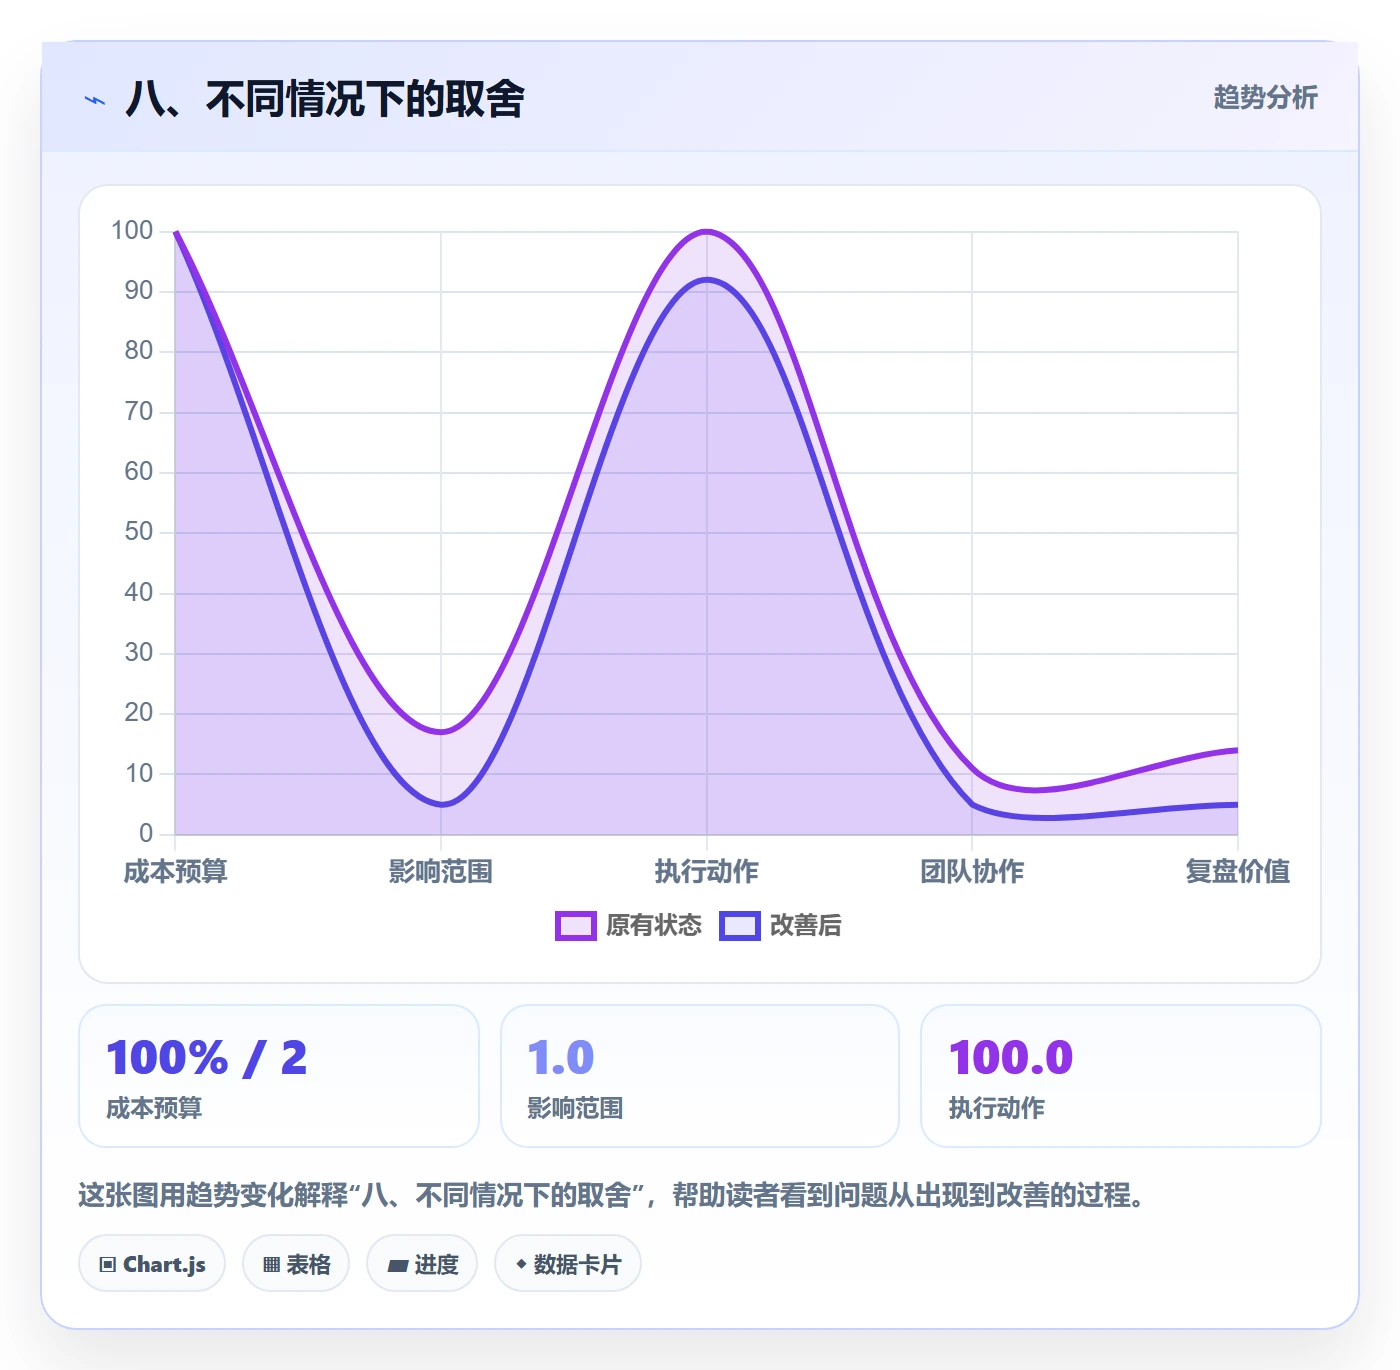Image resolution: width=1400 pixels, height=1370 pixels.
Task: Toggle the 改善后 legend swatch
Action: [739, 926]
